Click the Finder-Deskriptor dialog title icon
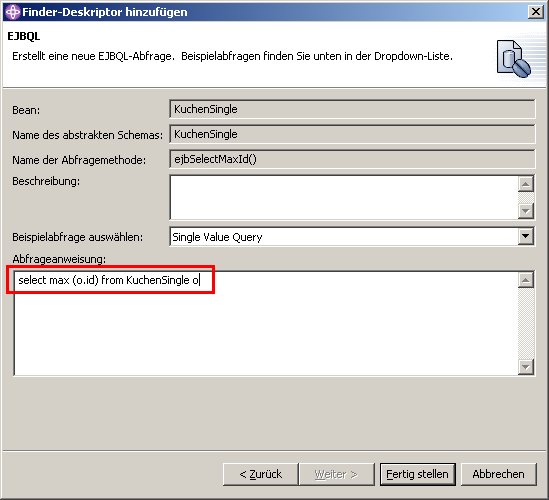549x500 pixels. 13,12
